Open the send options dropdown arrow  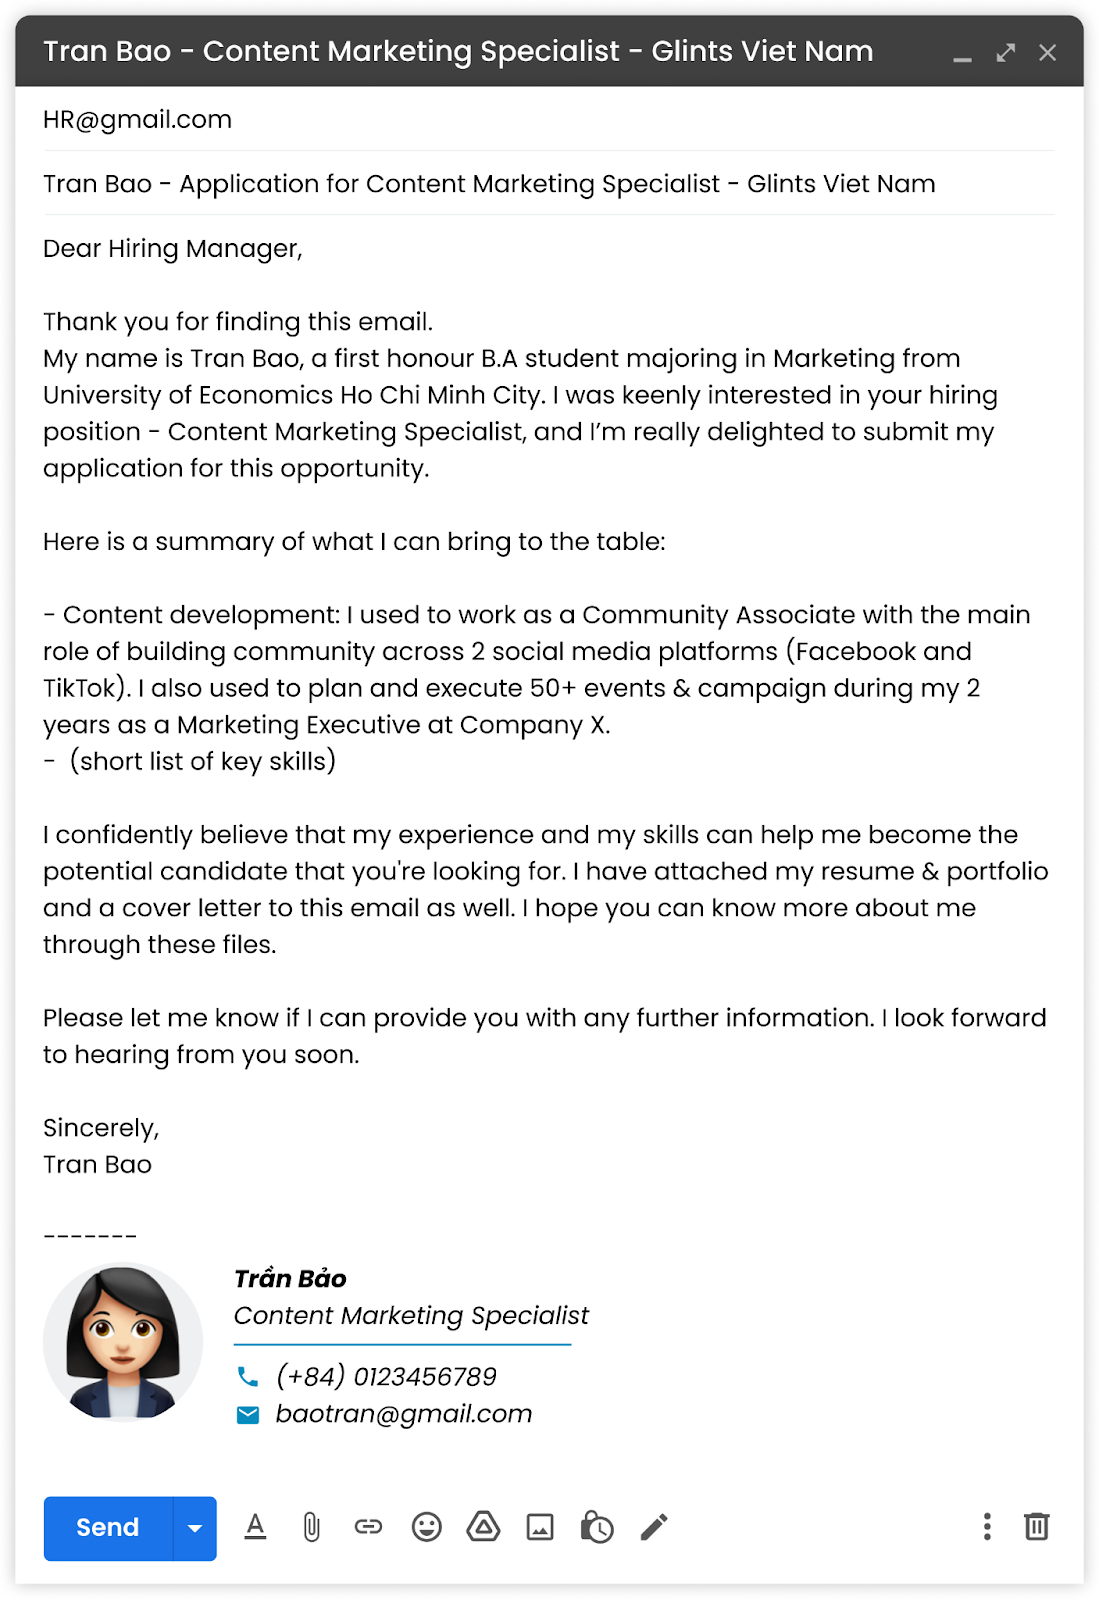195,1528
